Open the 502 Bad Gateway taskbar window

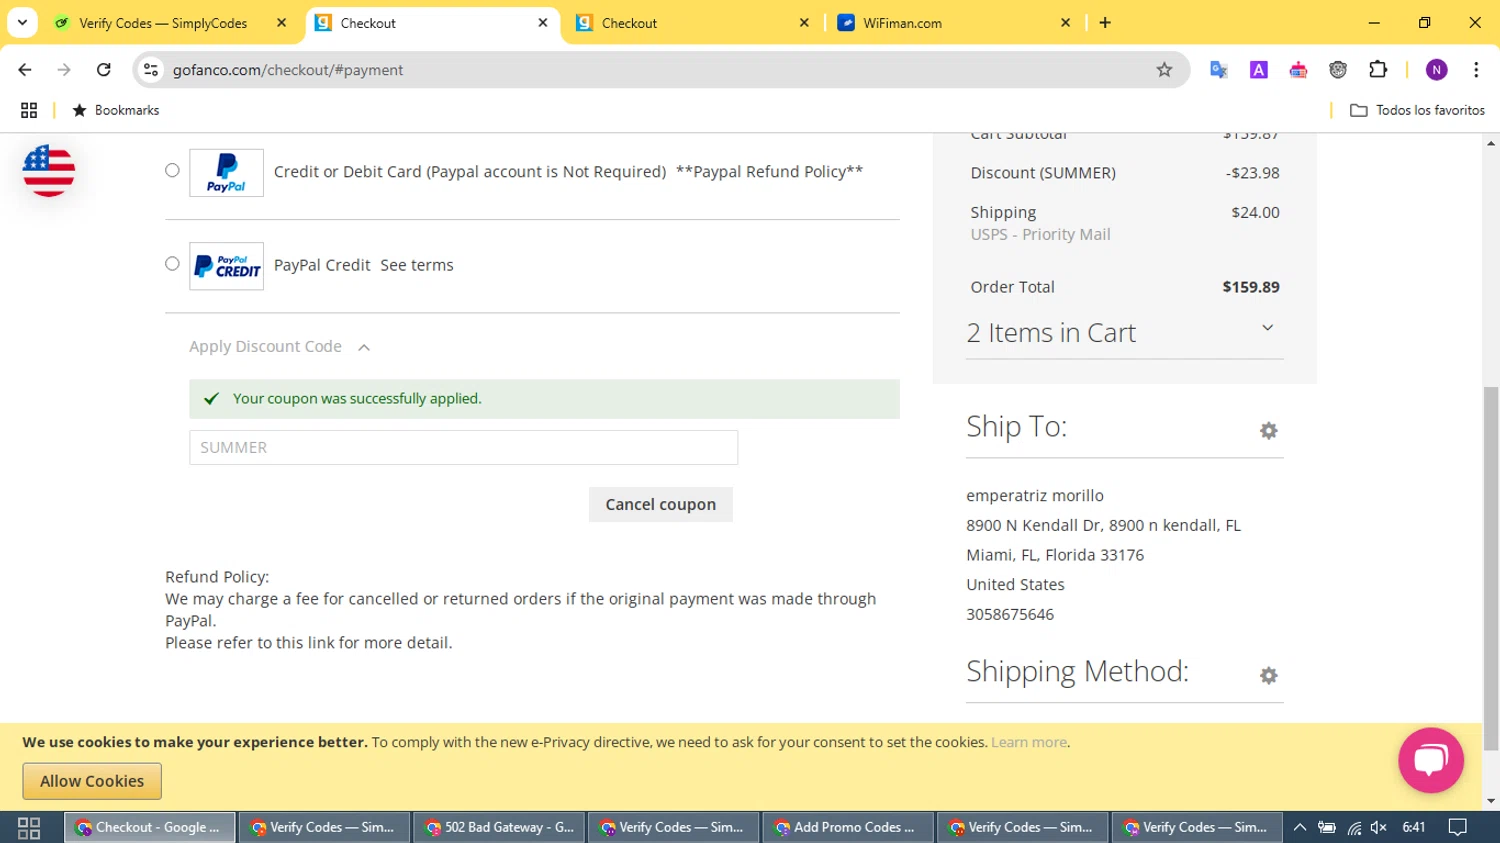(x=499, y=828)
